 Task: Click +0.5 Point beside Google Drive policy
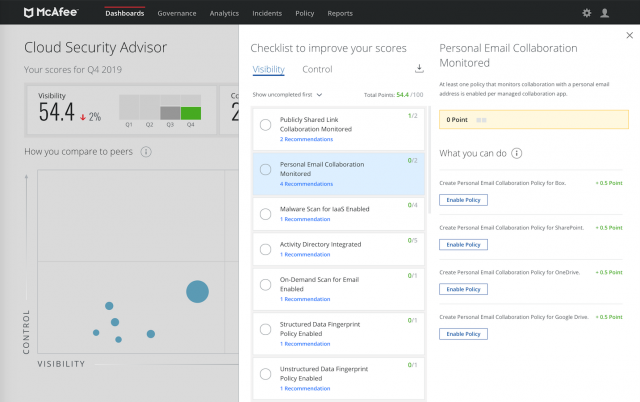coord(609,317)
